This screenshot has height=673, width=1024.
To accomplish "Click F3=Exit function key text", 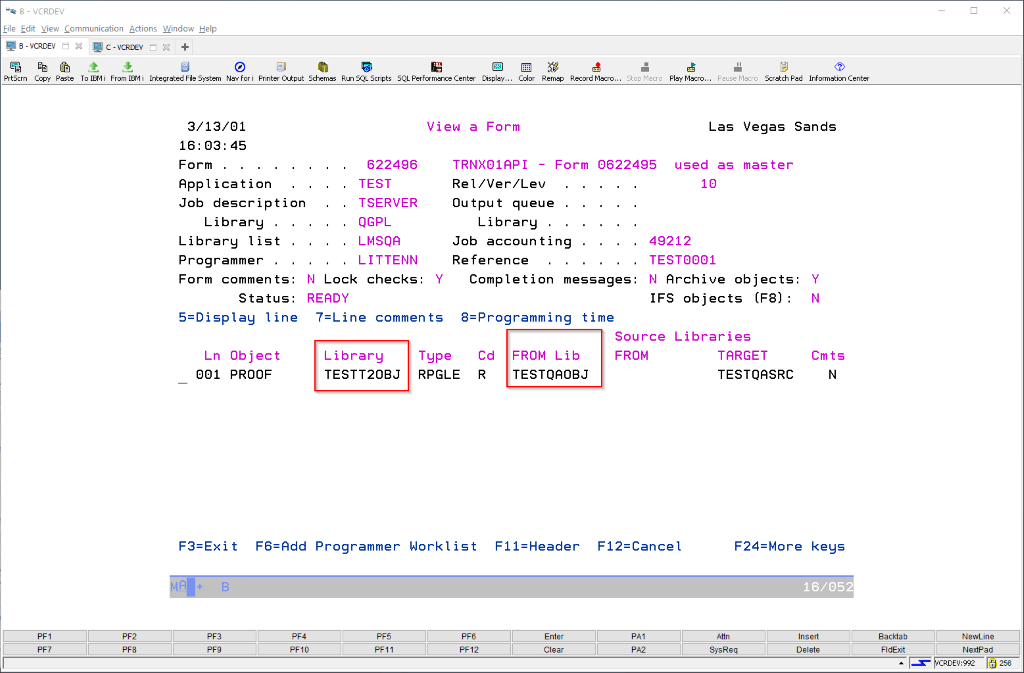I will tap(208, 546).
